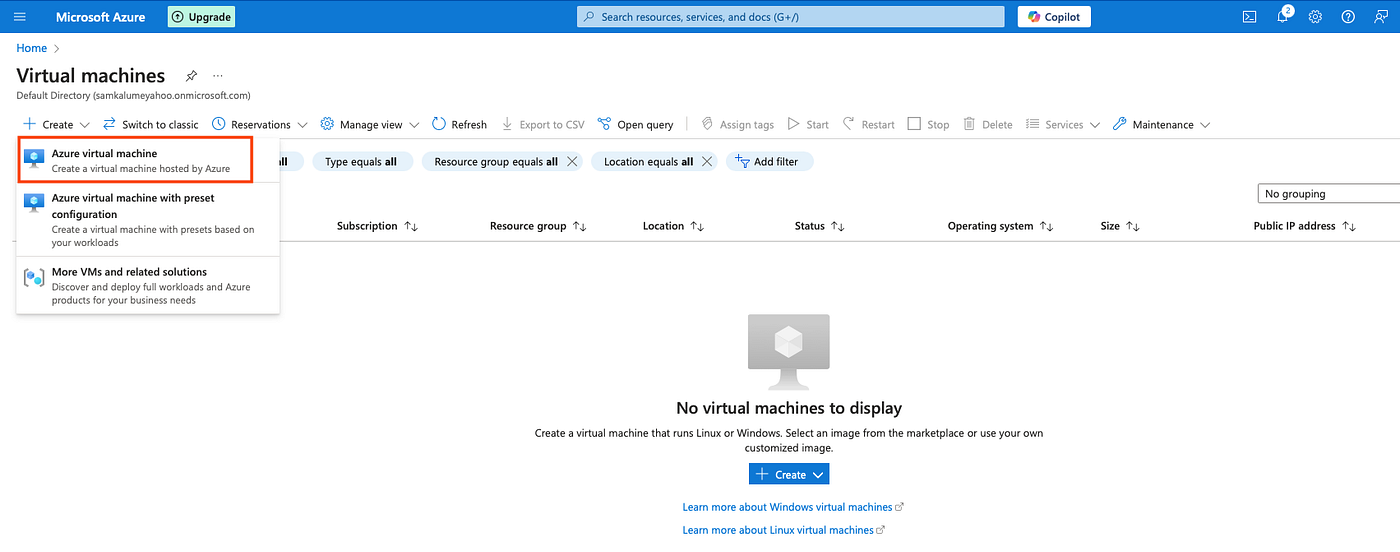Click Open query
1400x552 pixels.
[x=635, y=125]
